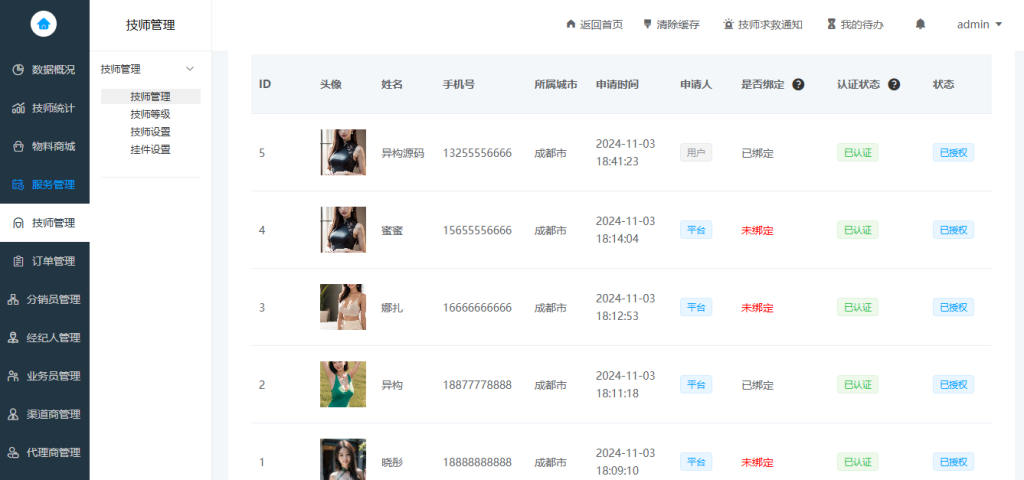Click help icon beside 是否绑定 column header
This screenshot has width=1024, height=480.
point(798,84)
